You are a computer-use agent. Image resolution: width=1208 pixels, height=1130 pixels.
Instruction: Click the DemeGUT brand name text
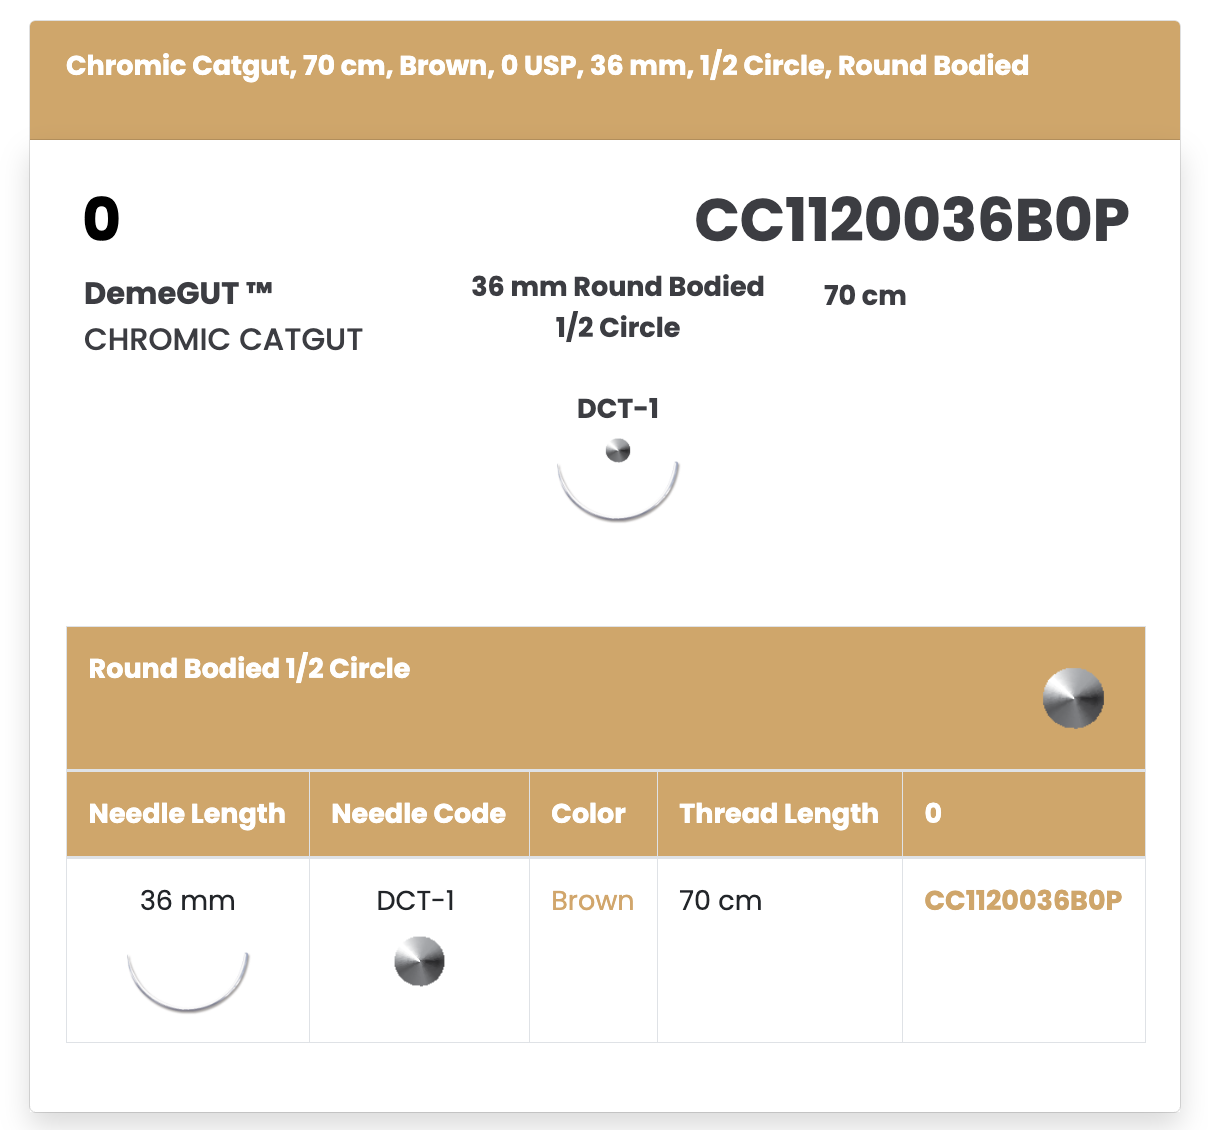[178, 293]
